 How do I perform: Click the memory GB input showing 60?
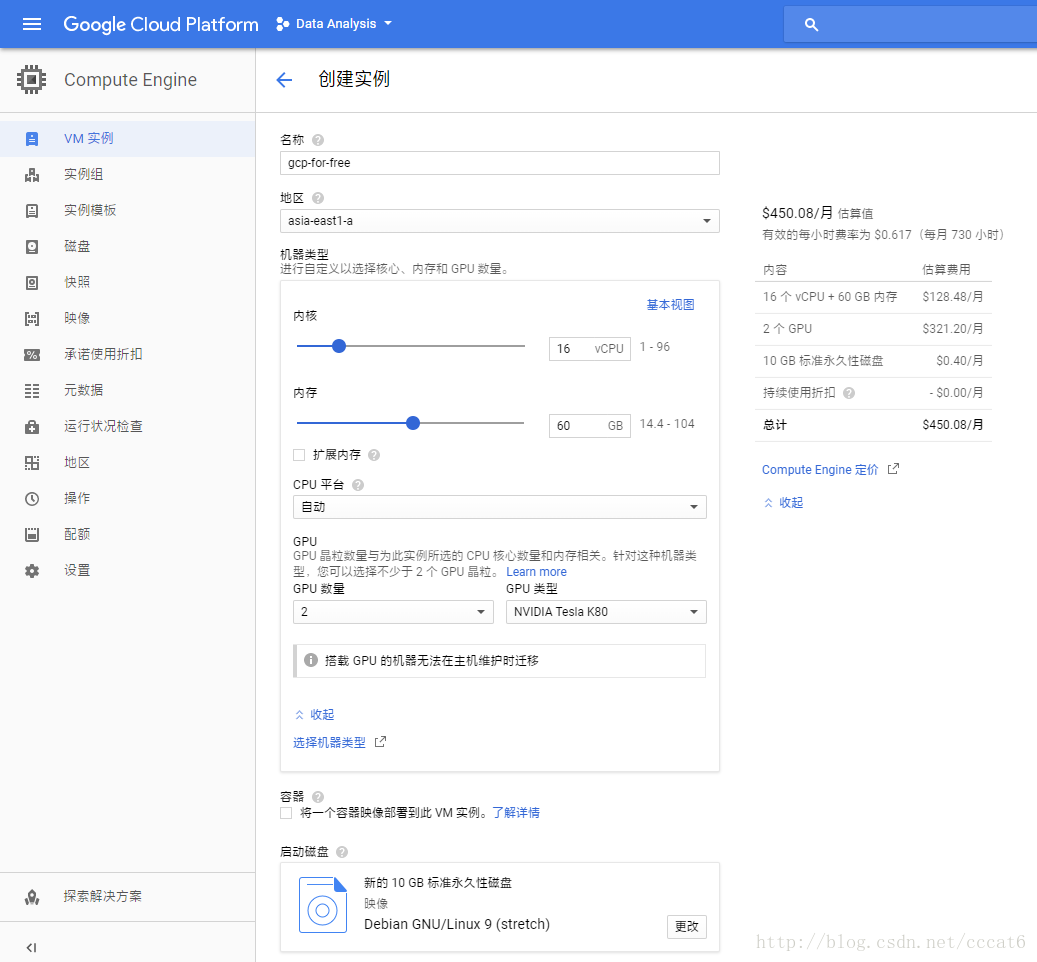(589, 426)
